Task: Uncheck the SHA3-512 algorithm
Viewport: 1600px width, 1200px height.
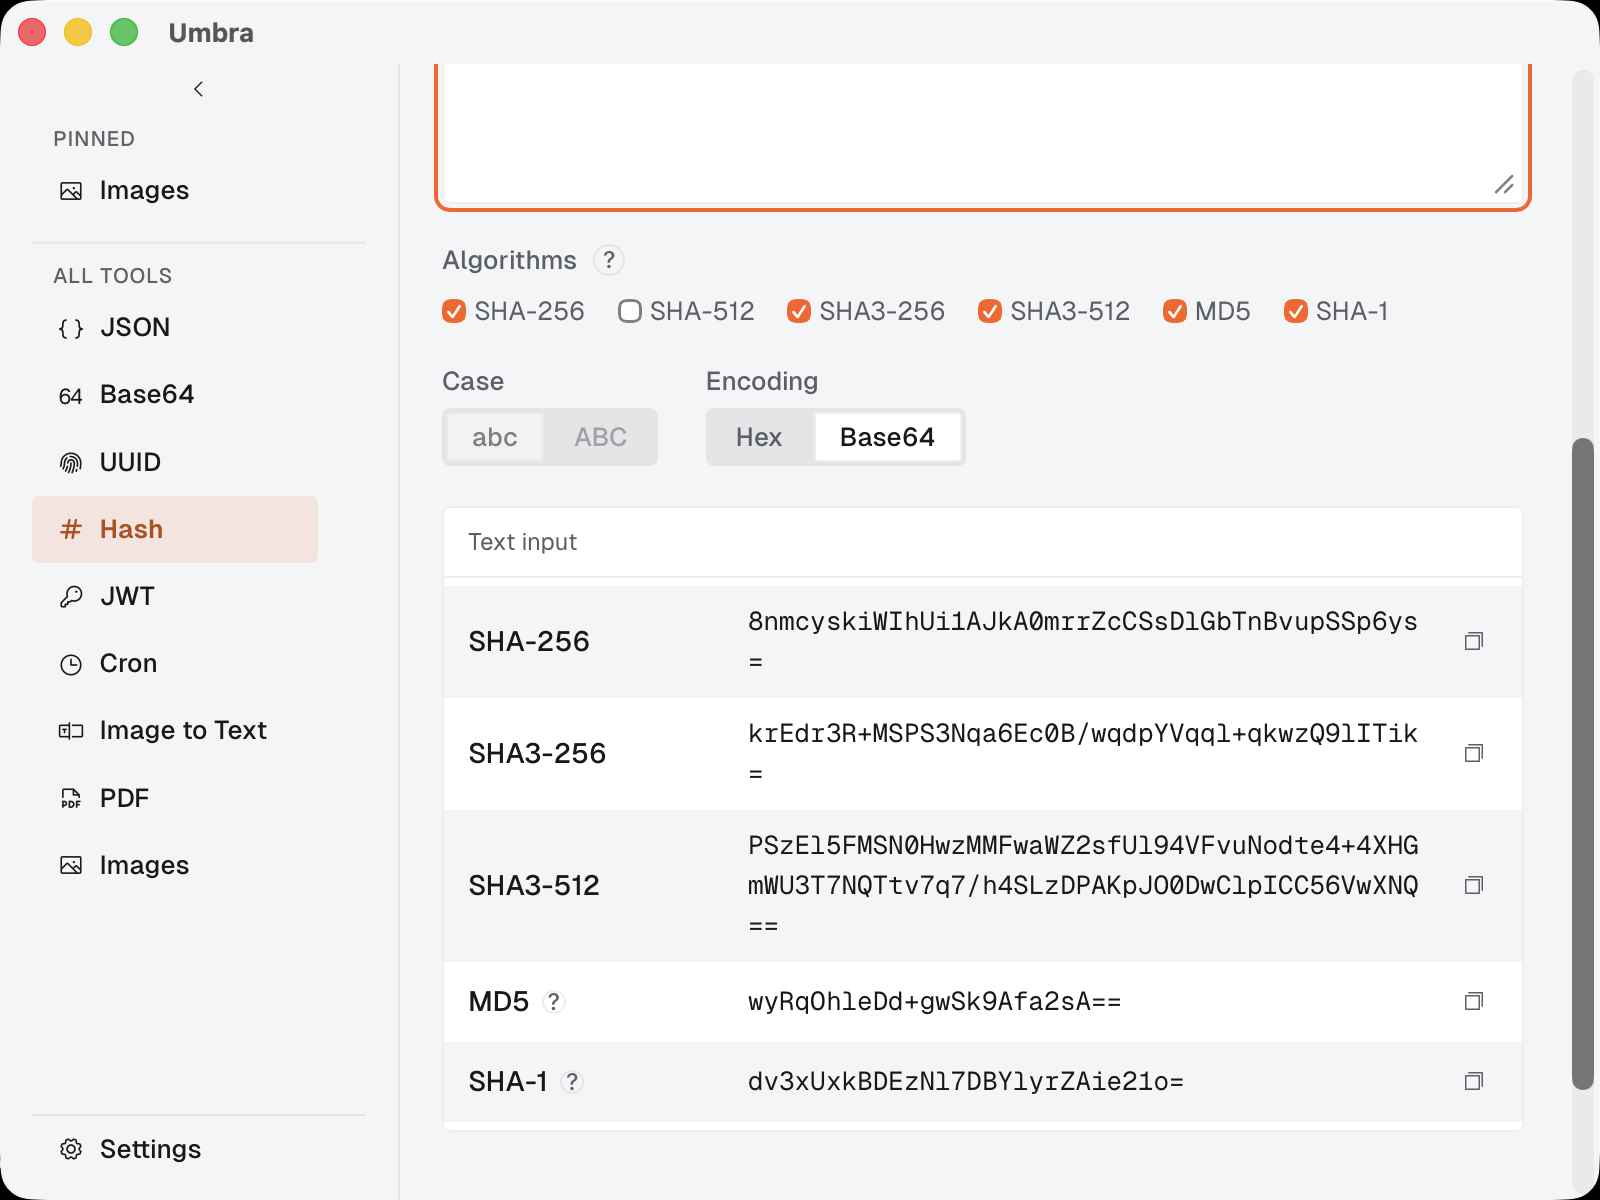Action: (x=990, y=311)
